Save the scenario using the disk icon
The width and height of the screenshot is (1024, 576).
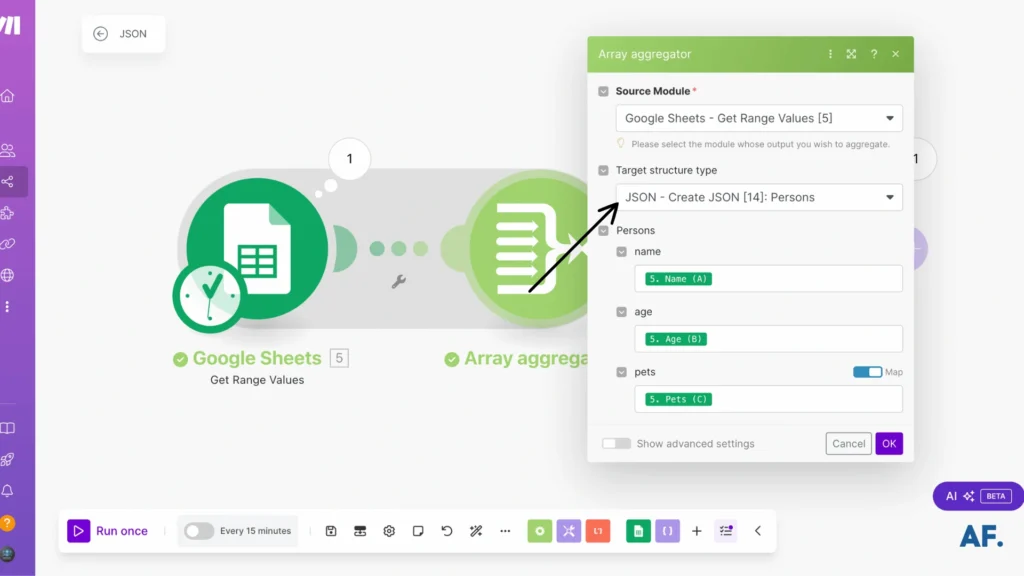[x=331, y=531]
